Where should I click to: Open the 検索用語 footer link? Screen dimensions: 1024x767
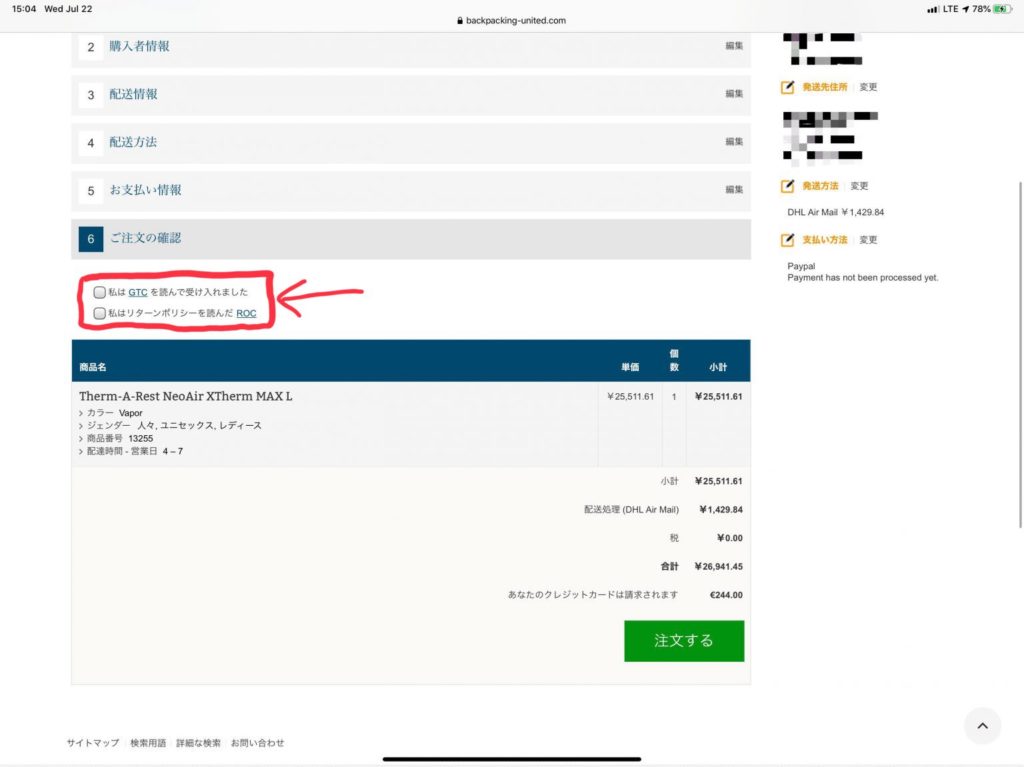click(x=148, y=743)
